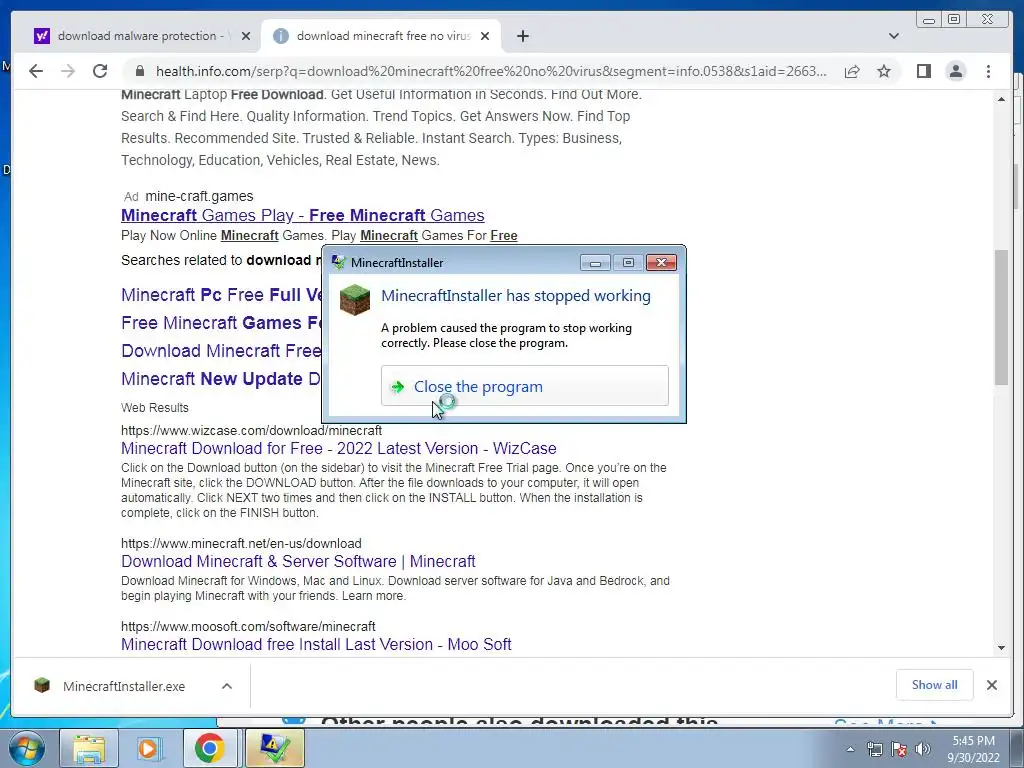Viewport: 1024px width, 768px height.
Task: Open the Chrome profile menu
Action: coord(955,71)
